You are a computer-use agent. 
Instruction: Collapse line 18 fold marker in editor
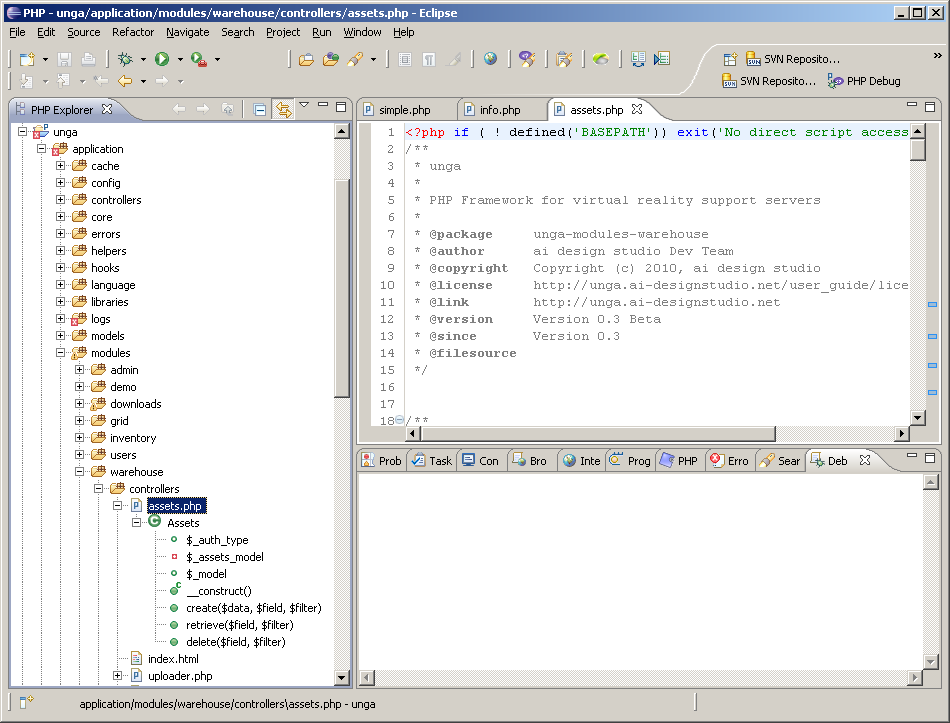pyautogui.click(x=400, y=420)
